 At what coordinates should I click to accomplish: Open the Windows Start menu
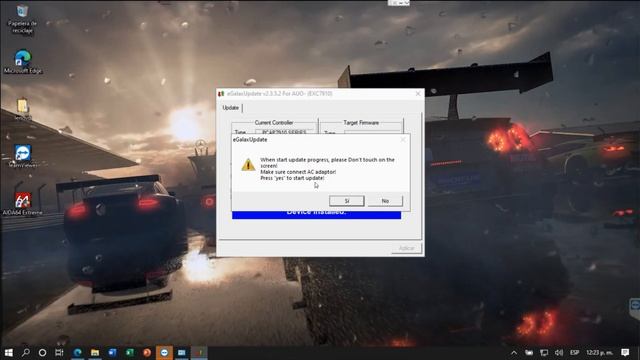pos(8,352)
